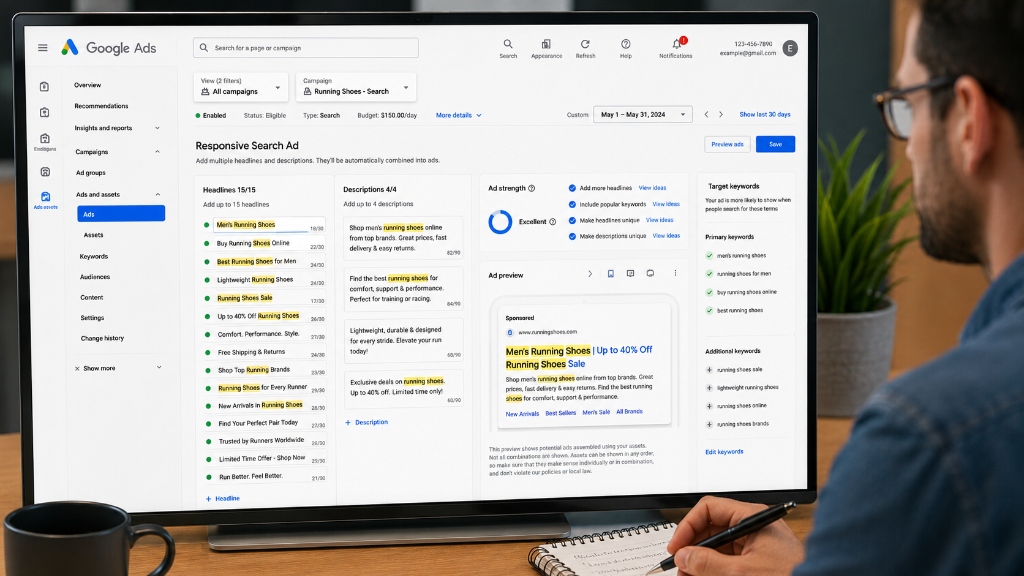Open the All campaigns view dropdown
The image size is (1024, 576).
[x=240, y=87]
